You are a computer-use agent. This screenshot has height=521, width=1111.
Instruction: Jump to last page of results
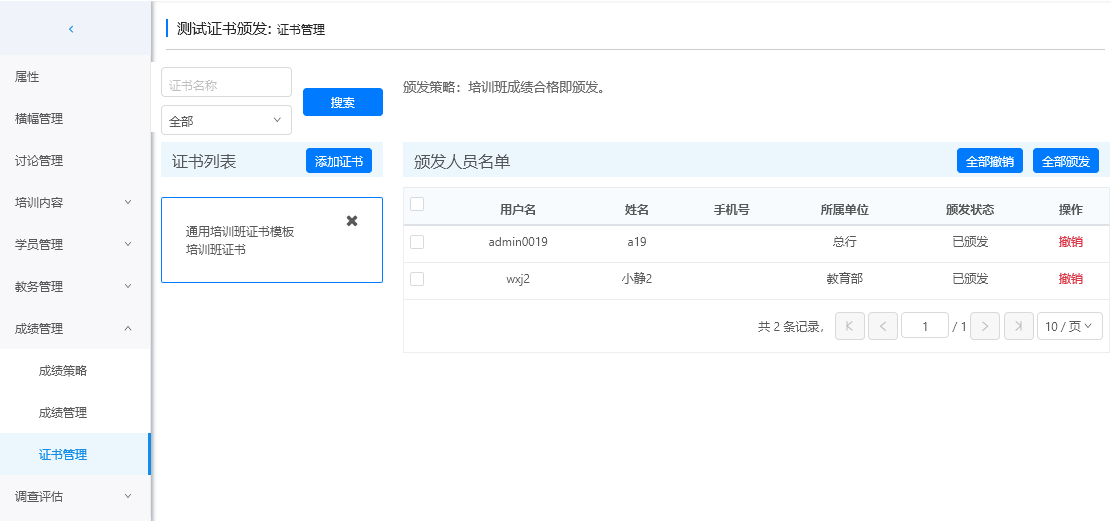(1018, 326)
